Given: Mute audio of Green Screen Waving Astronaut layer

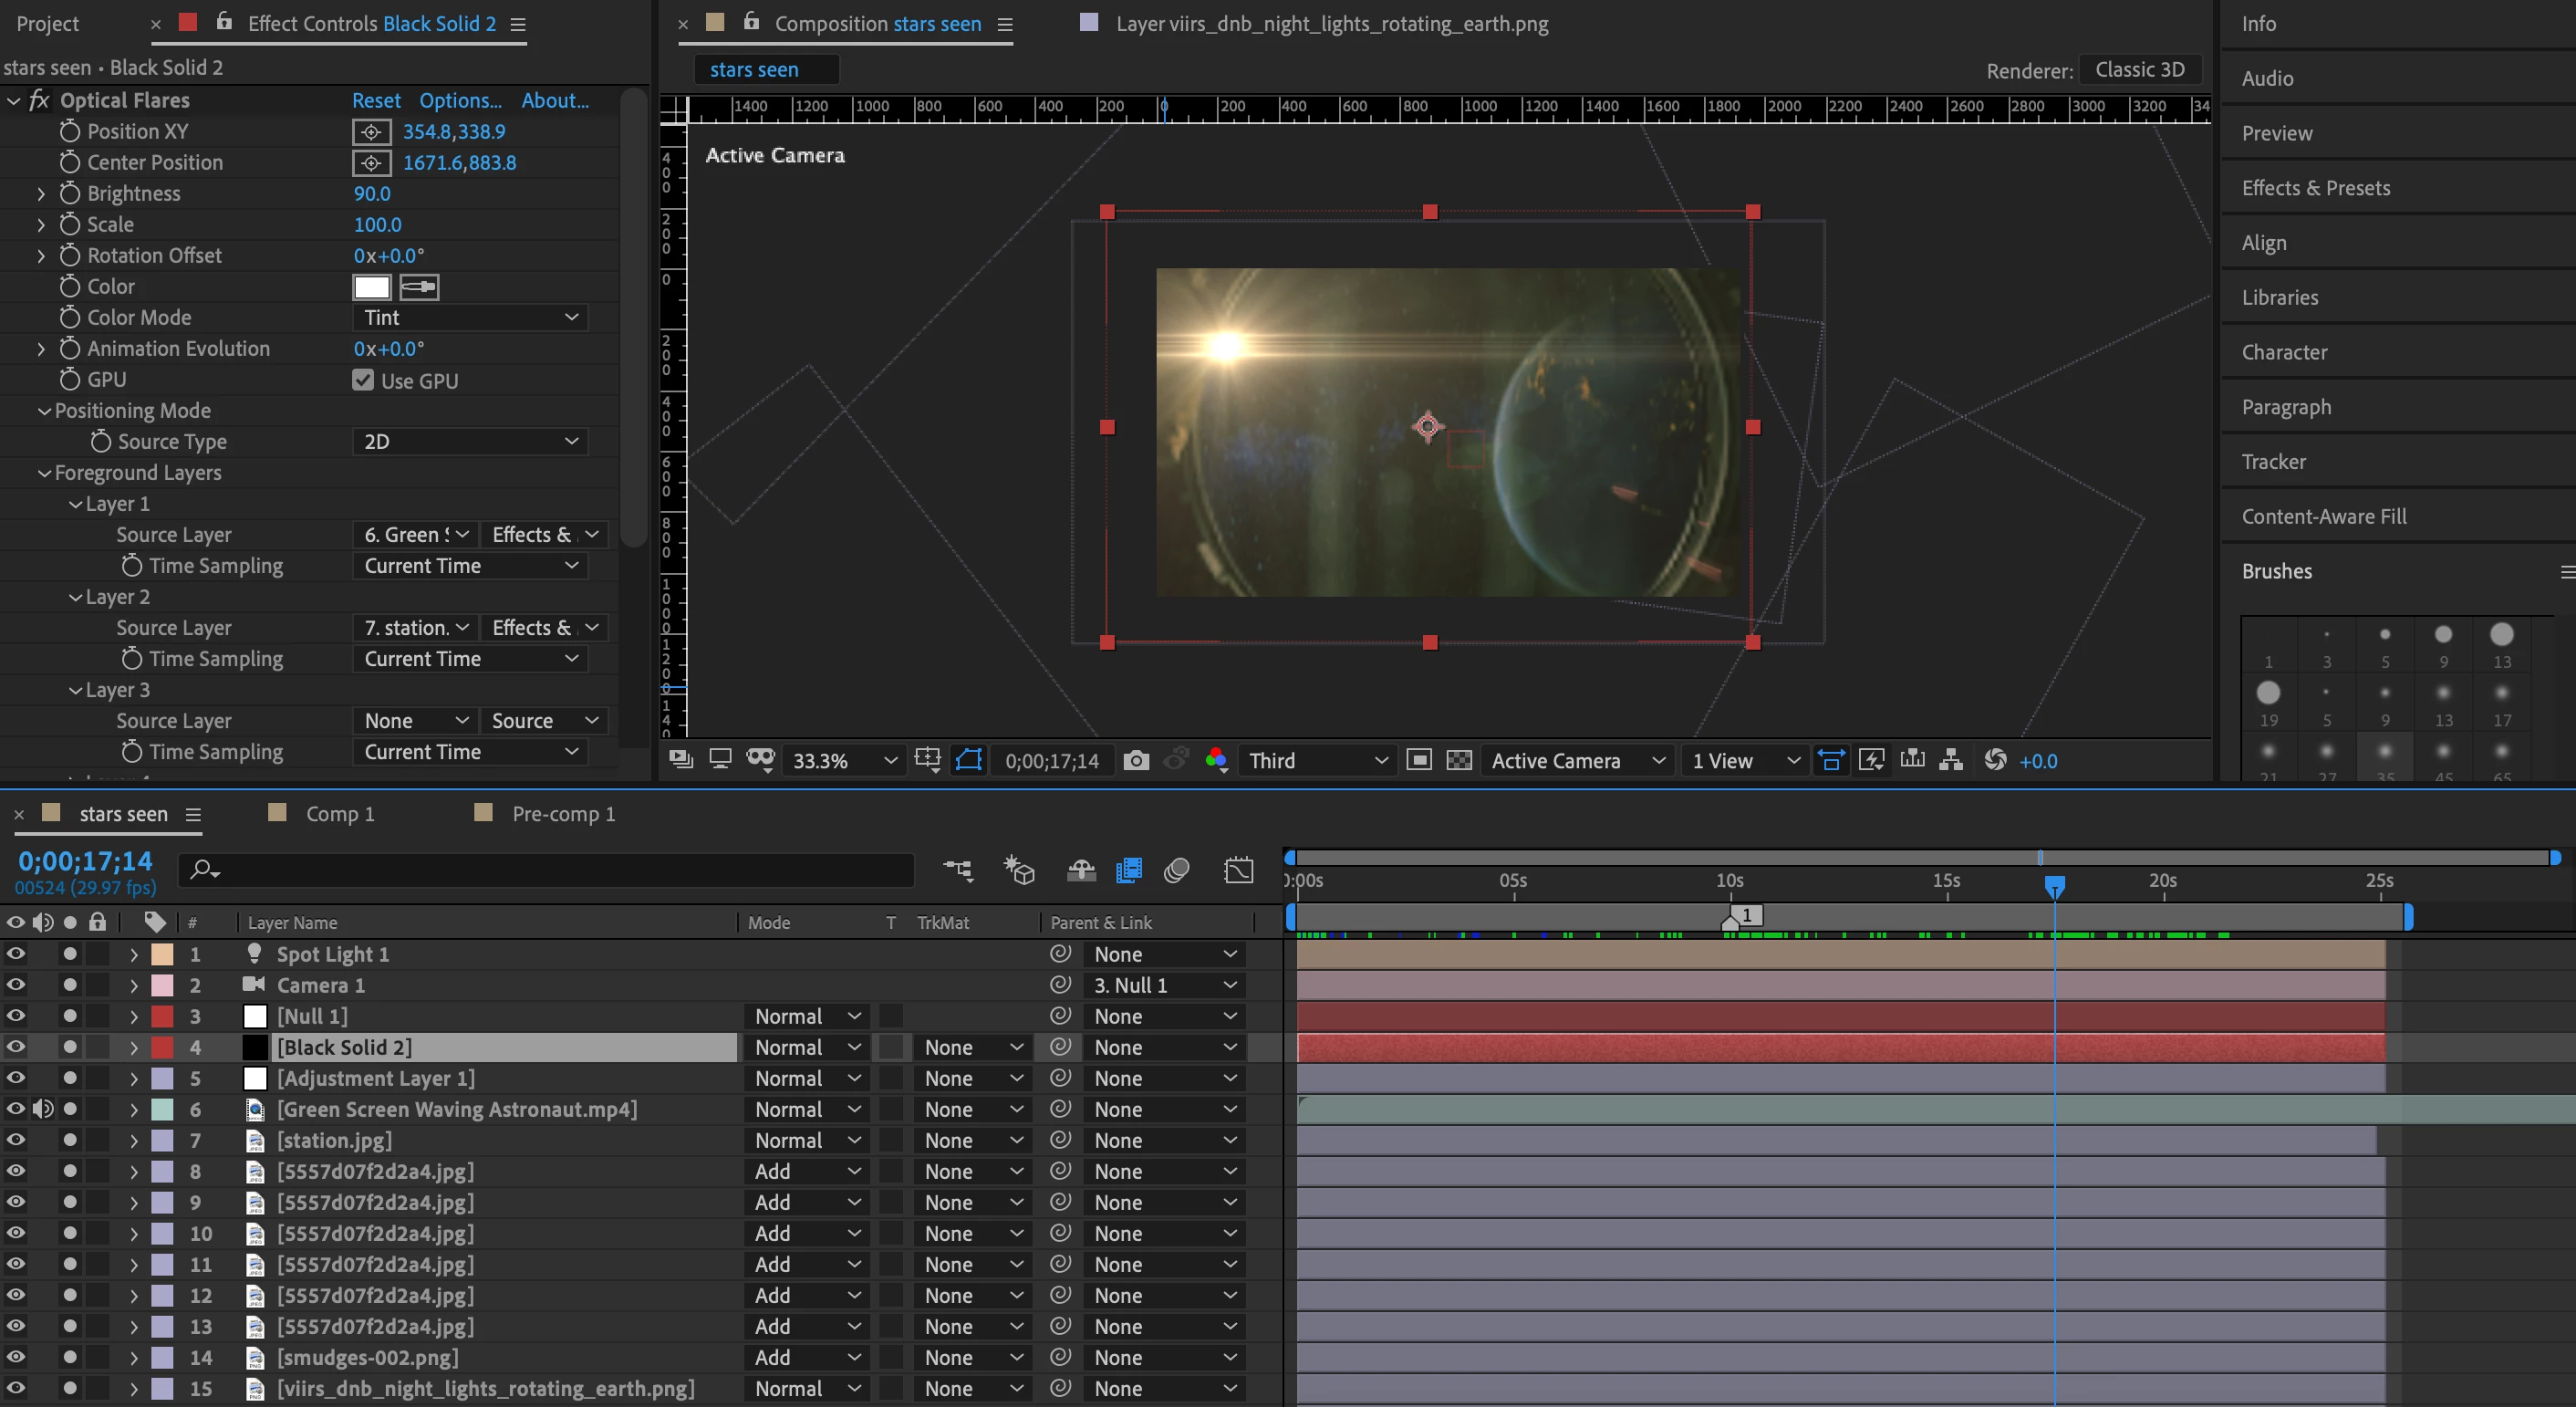Looking at the screenshot, I should (x=43, y=1109).
